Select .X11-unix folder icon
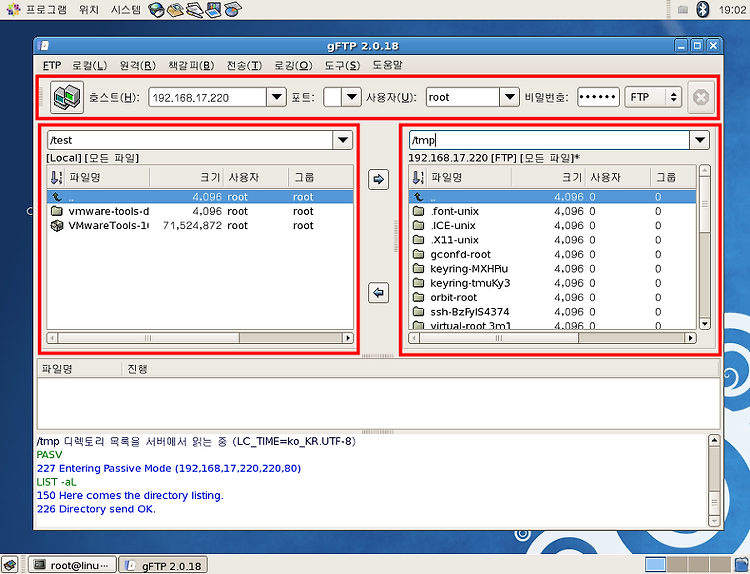Image resolution: width=750 pixels, height=574 pixels. tap(419, 240)
